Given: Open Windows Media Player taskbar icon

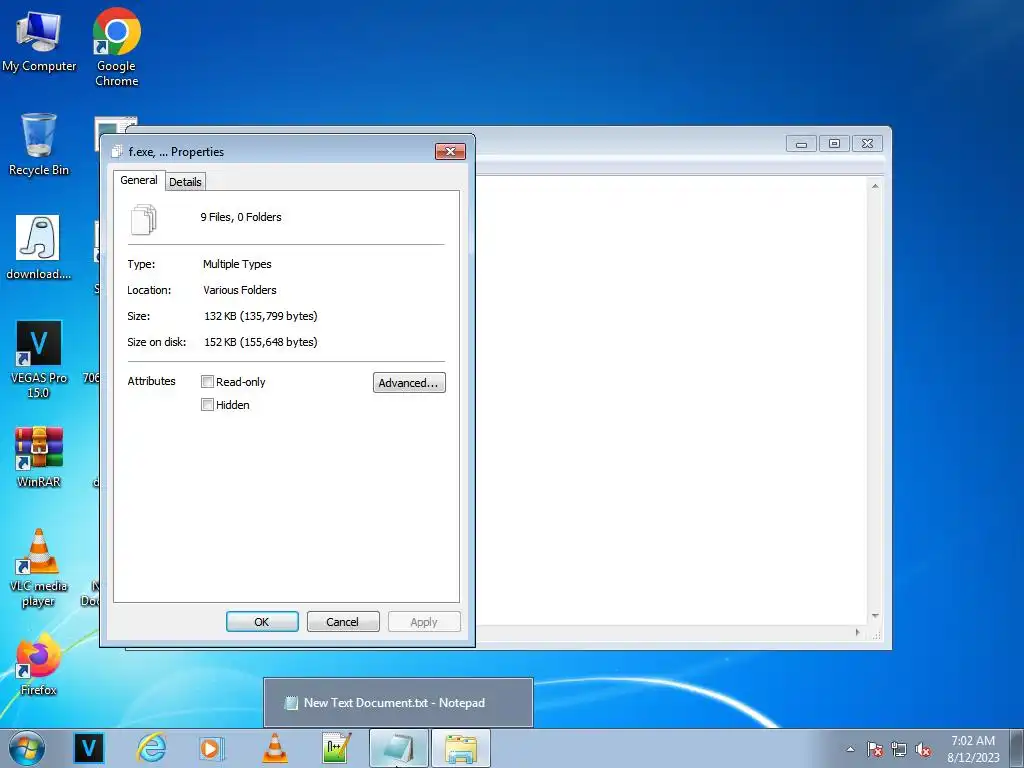Looking at the screenshot, I should pos(211,748).
